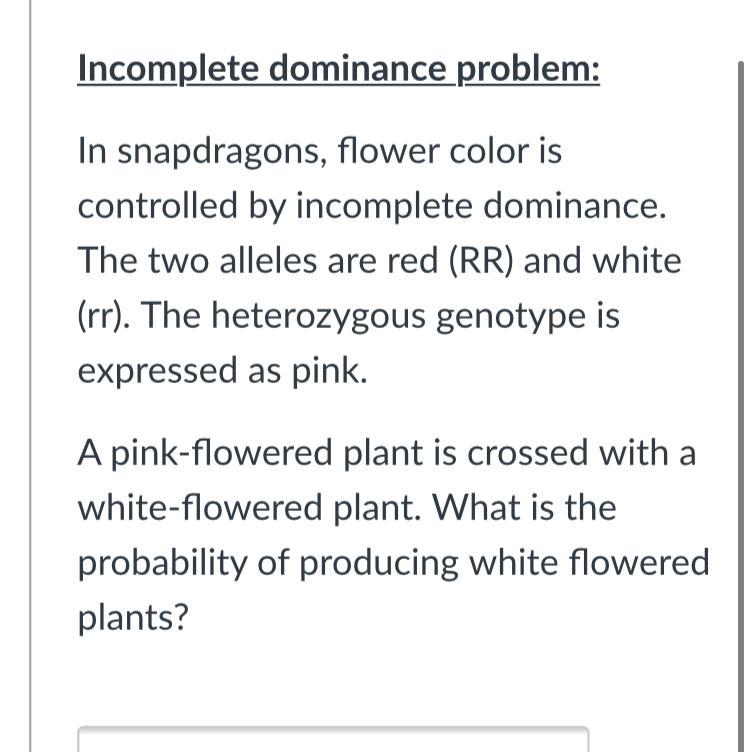Click the word 'probability' in the question

tap(160, 563)
